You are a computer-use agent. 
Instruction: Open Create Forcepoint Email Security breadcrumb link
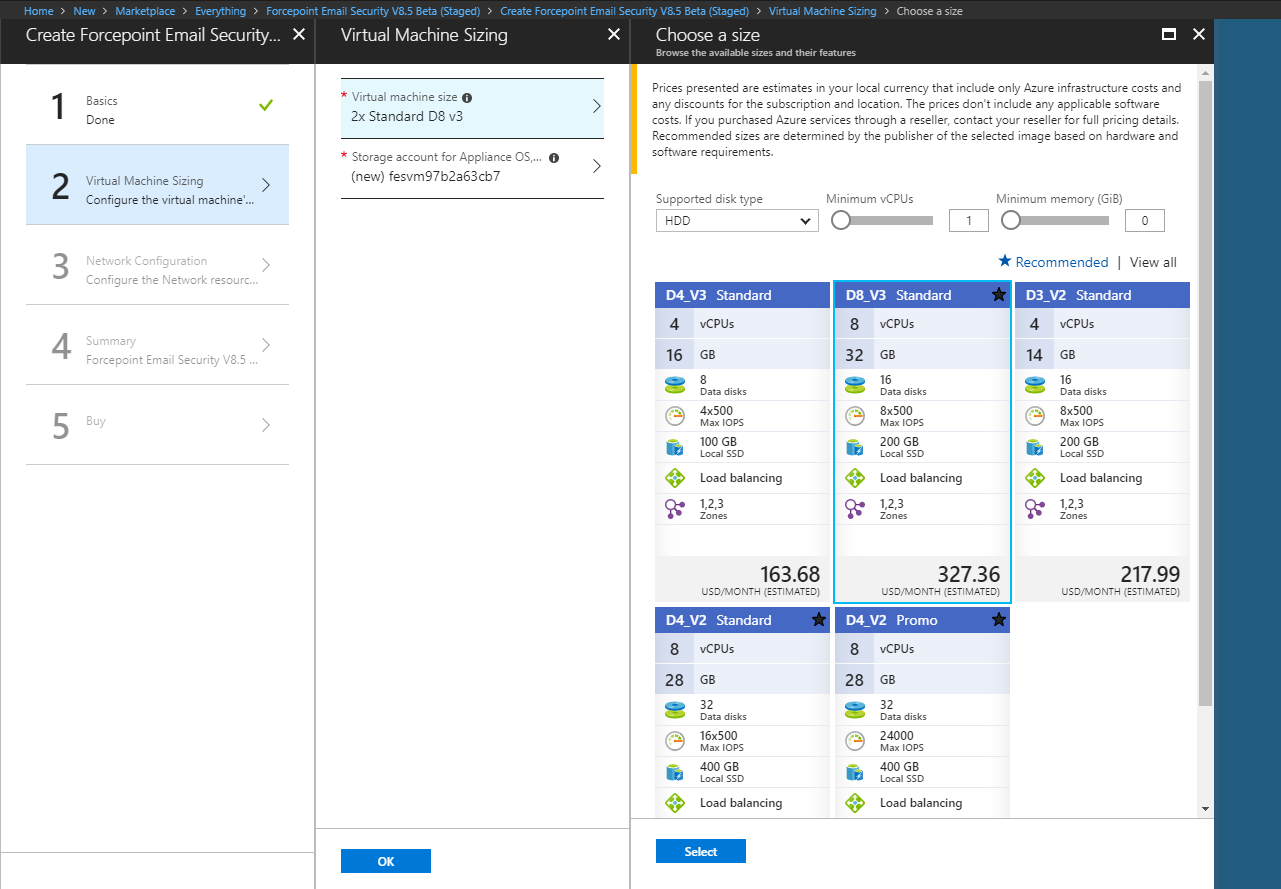(624, 11)
